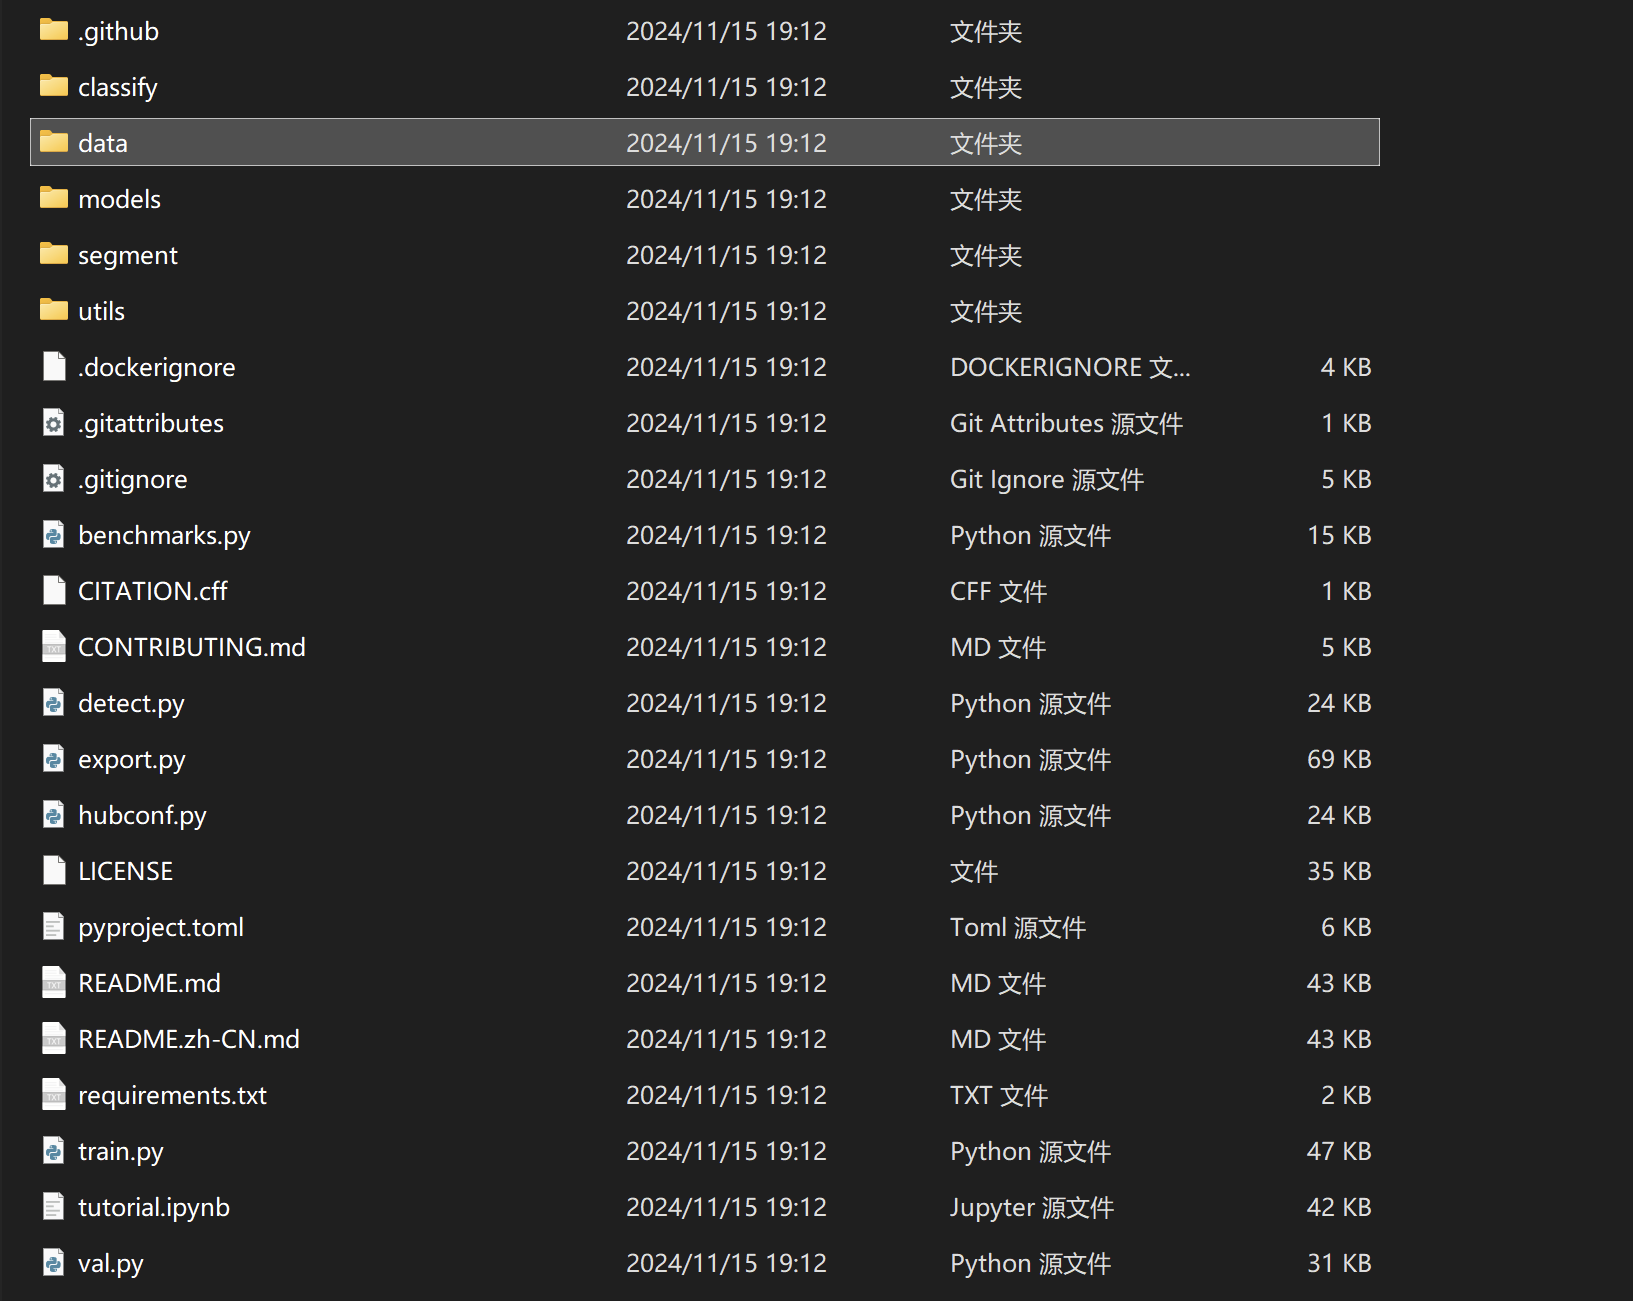1633x1301 pixels.
Task: Select the detect.py file name
Action: click(x=131, y=704)
